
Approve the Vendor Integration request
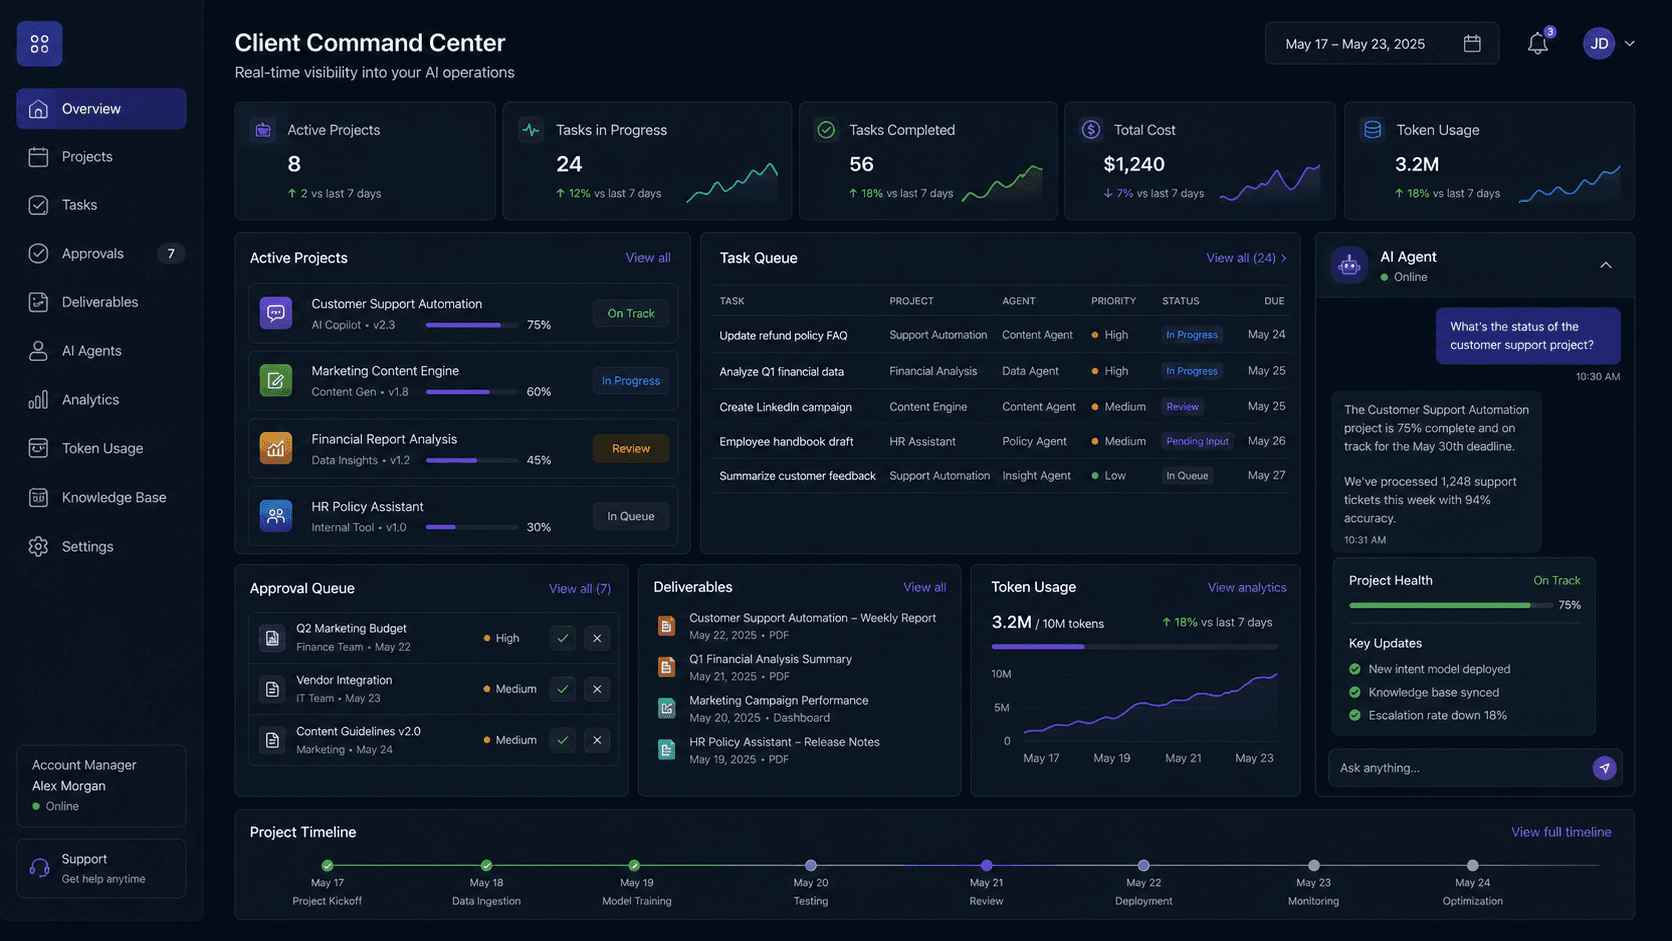tap(563, 689)
